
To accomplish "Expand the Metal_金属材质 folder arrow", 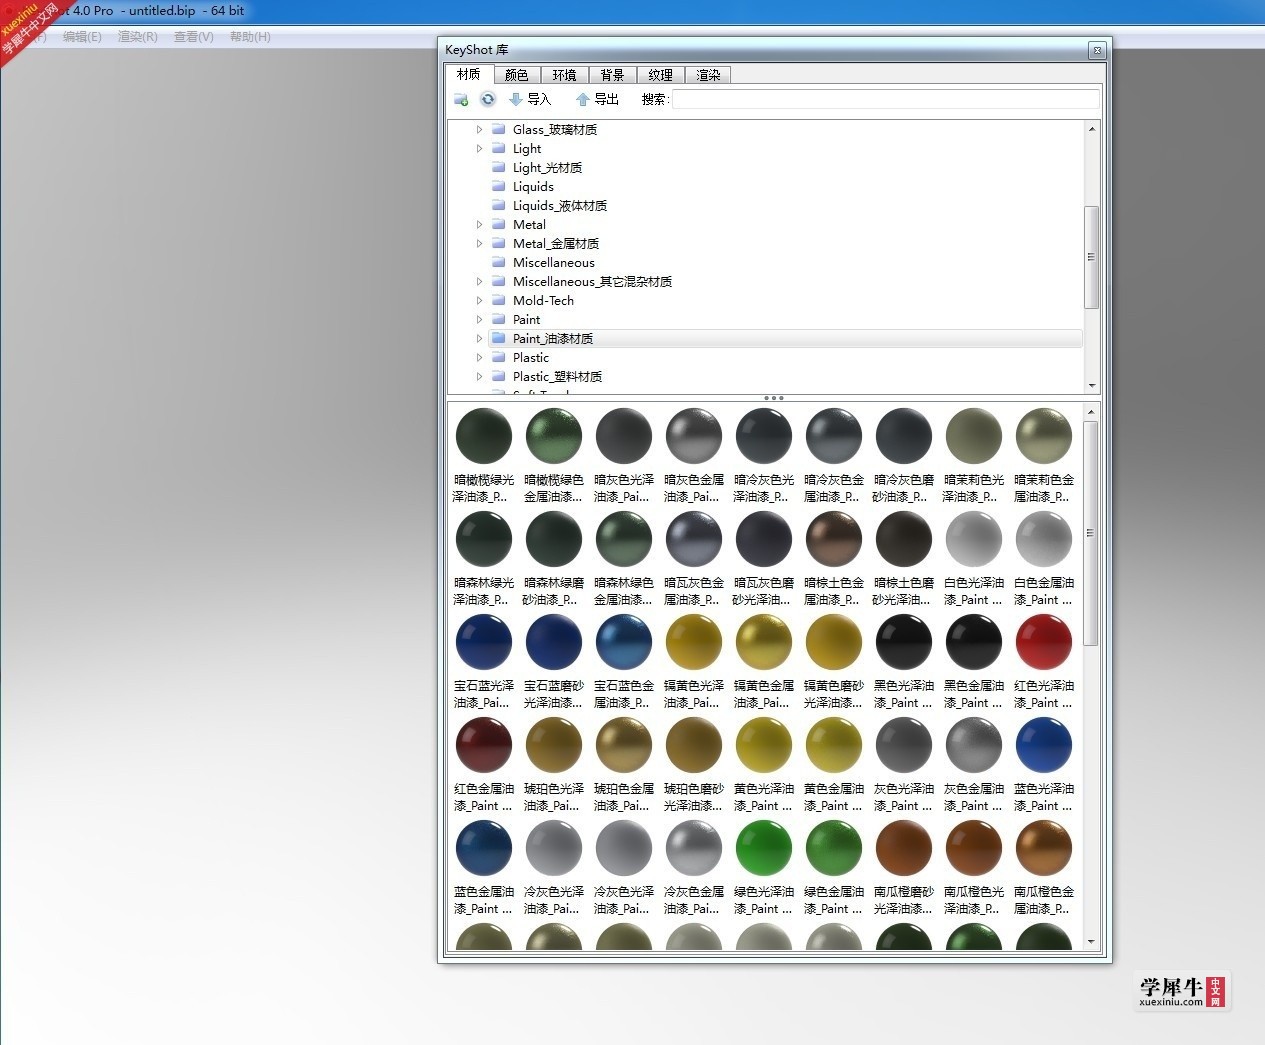I will click(479, 244).
